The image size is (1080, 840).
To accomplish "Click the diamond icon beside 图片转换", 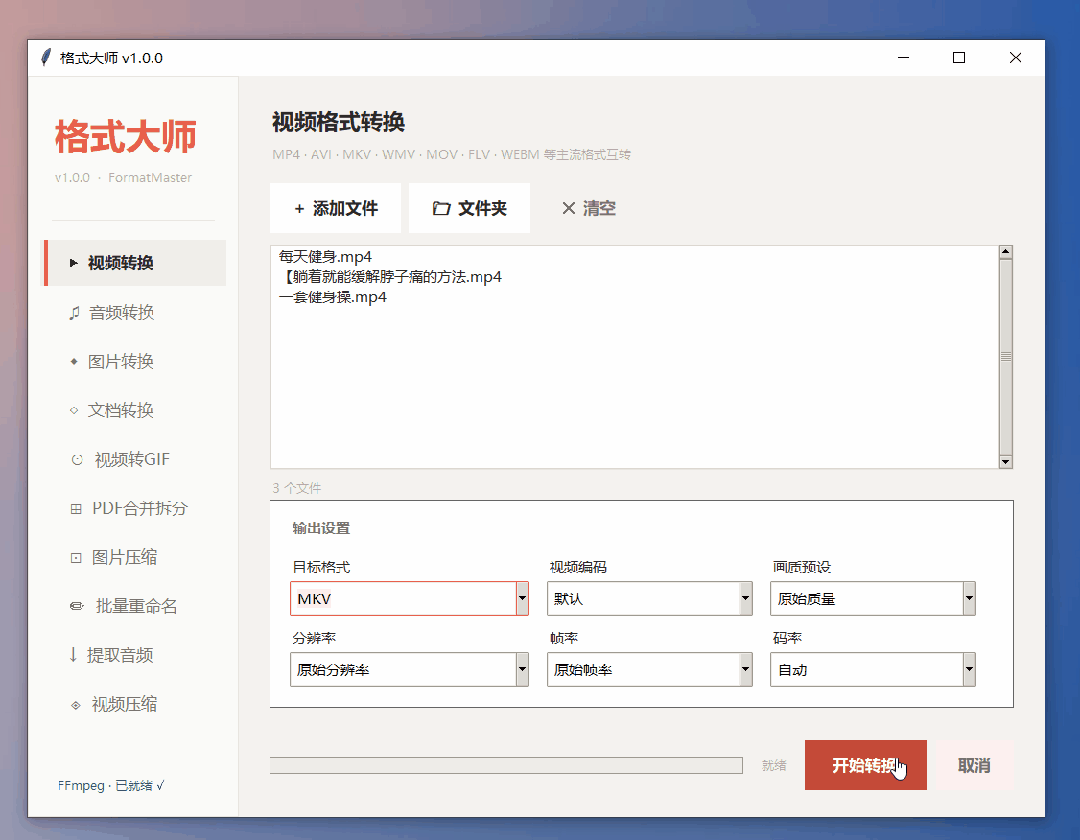I will click(x=74, y=361).
